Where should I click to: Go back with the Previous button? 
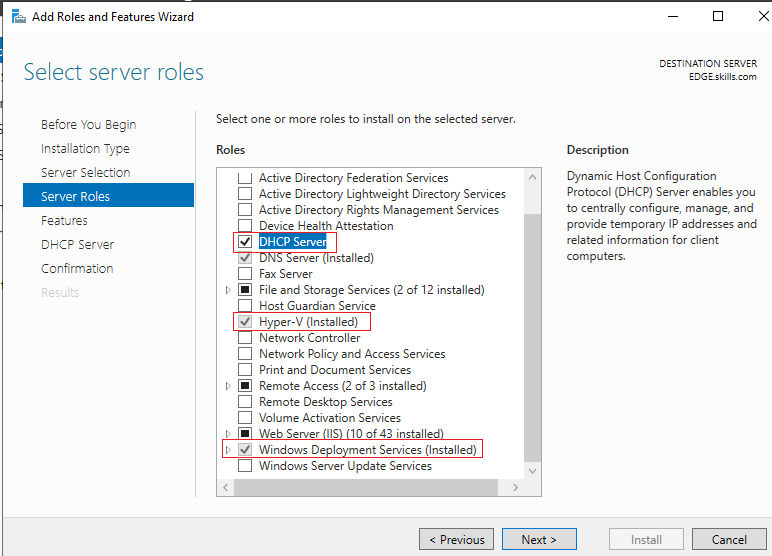click(456, 539)
